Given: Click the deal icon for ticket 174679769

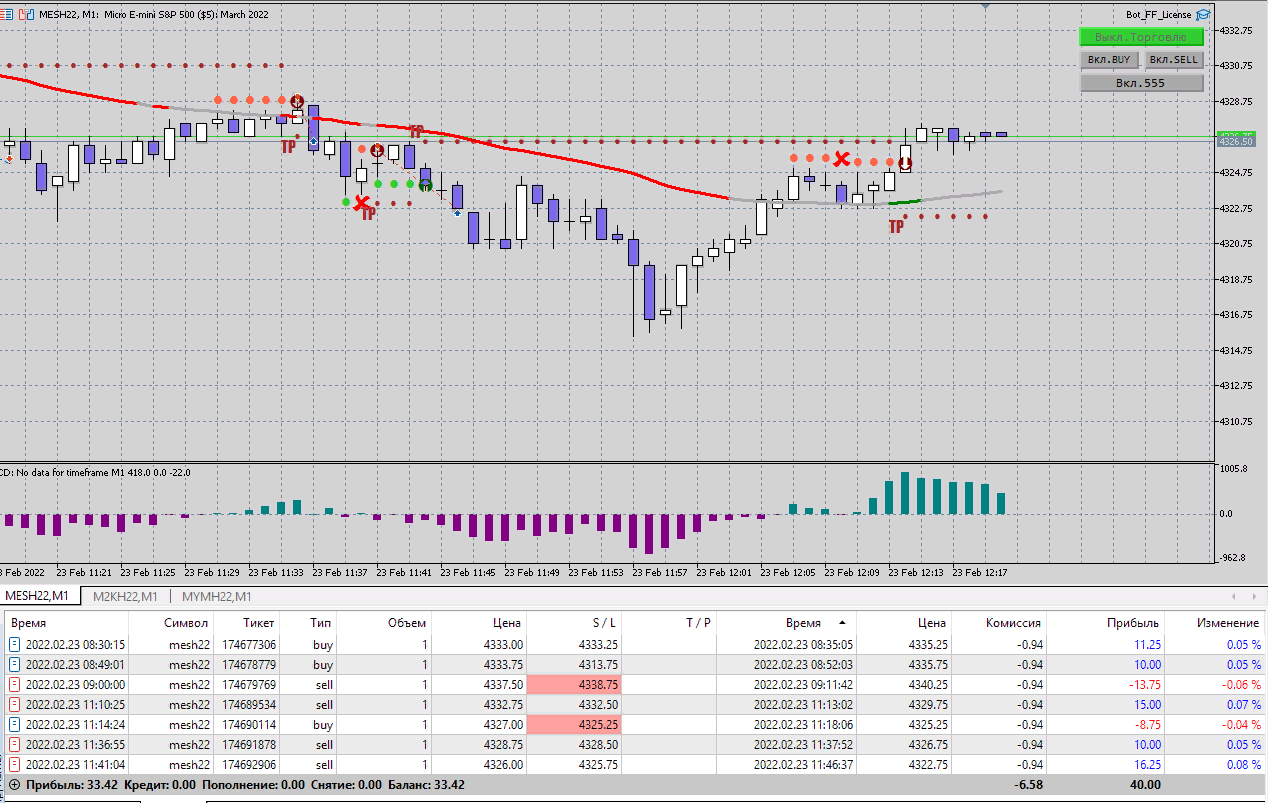Looking at the screenshot, I should coord(14,685).
